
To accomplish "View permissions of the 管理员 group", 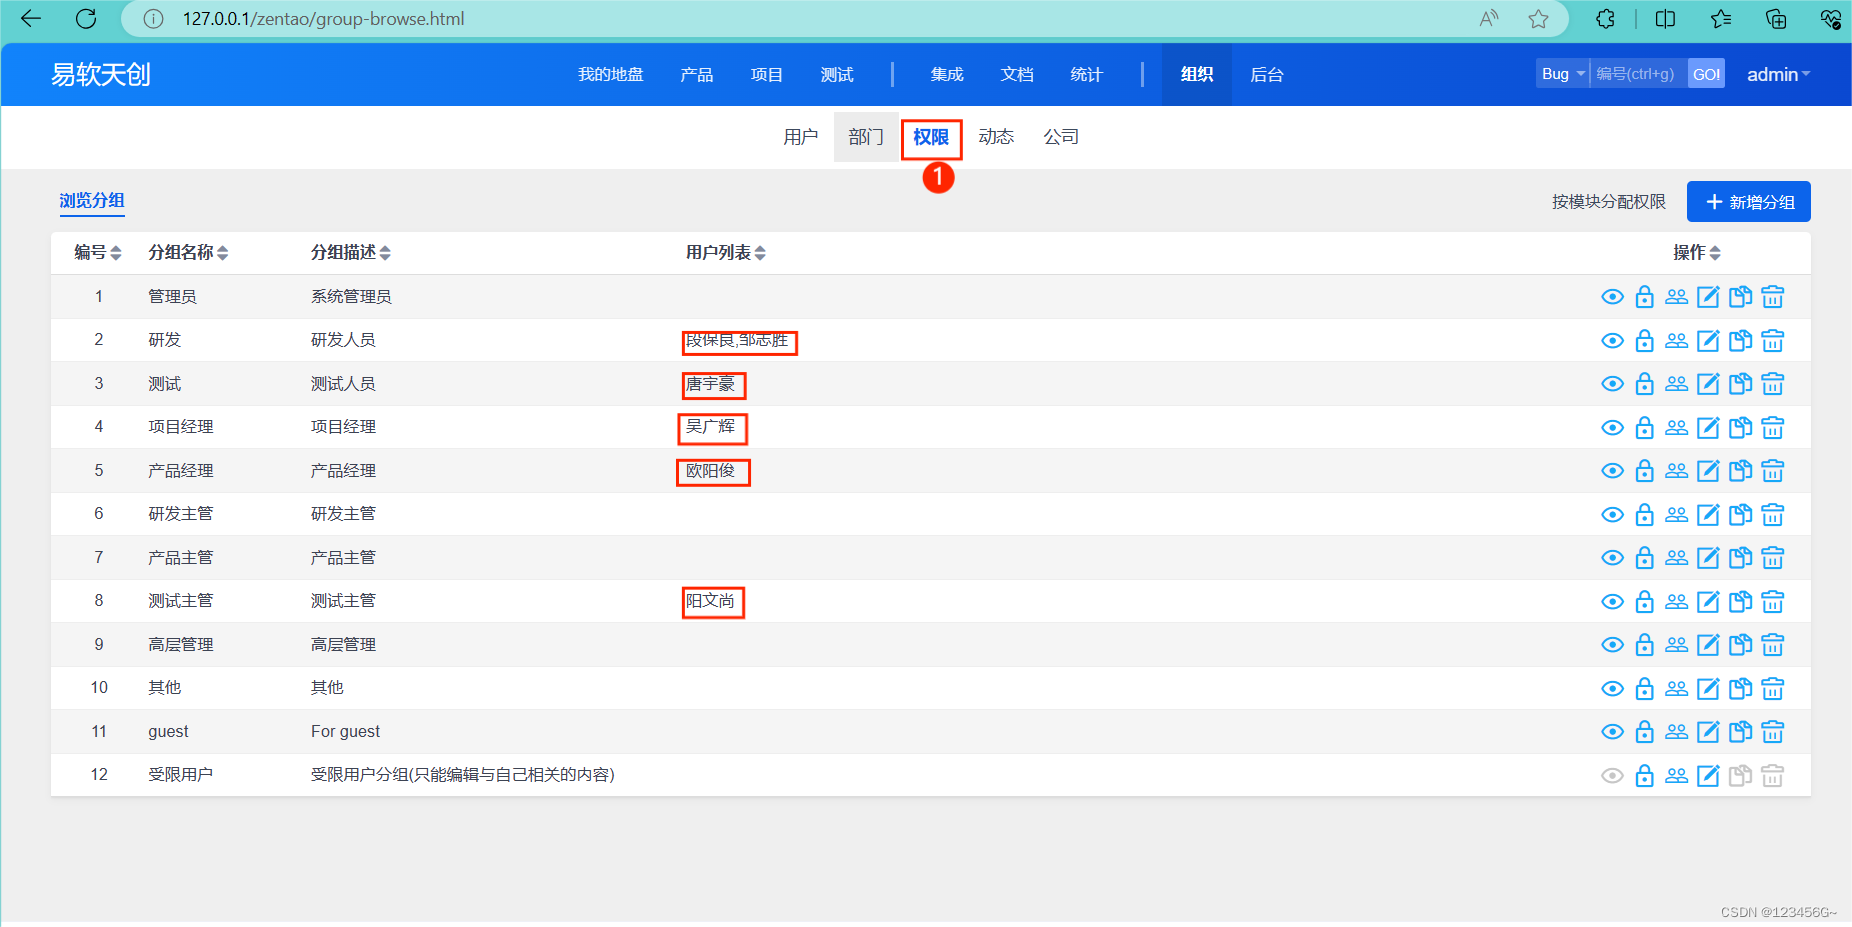I will [x=1612, y=297].
